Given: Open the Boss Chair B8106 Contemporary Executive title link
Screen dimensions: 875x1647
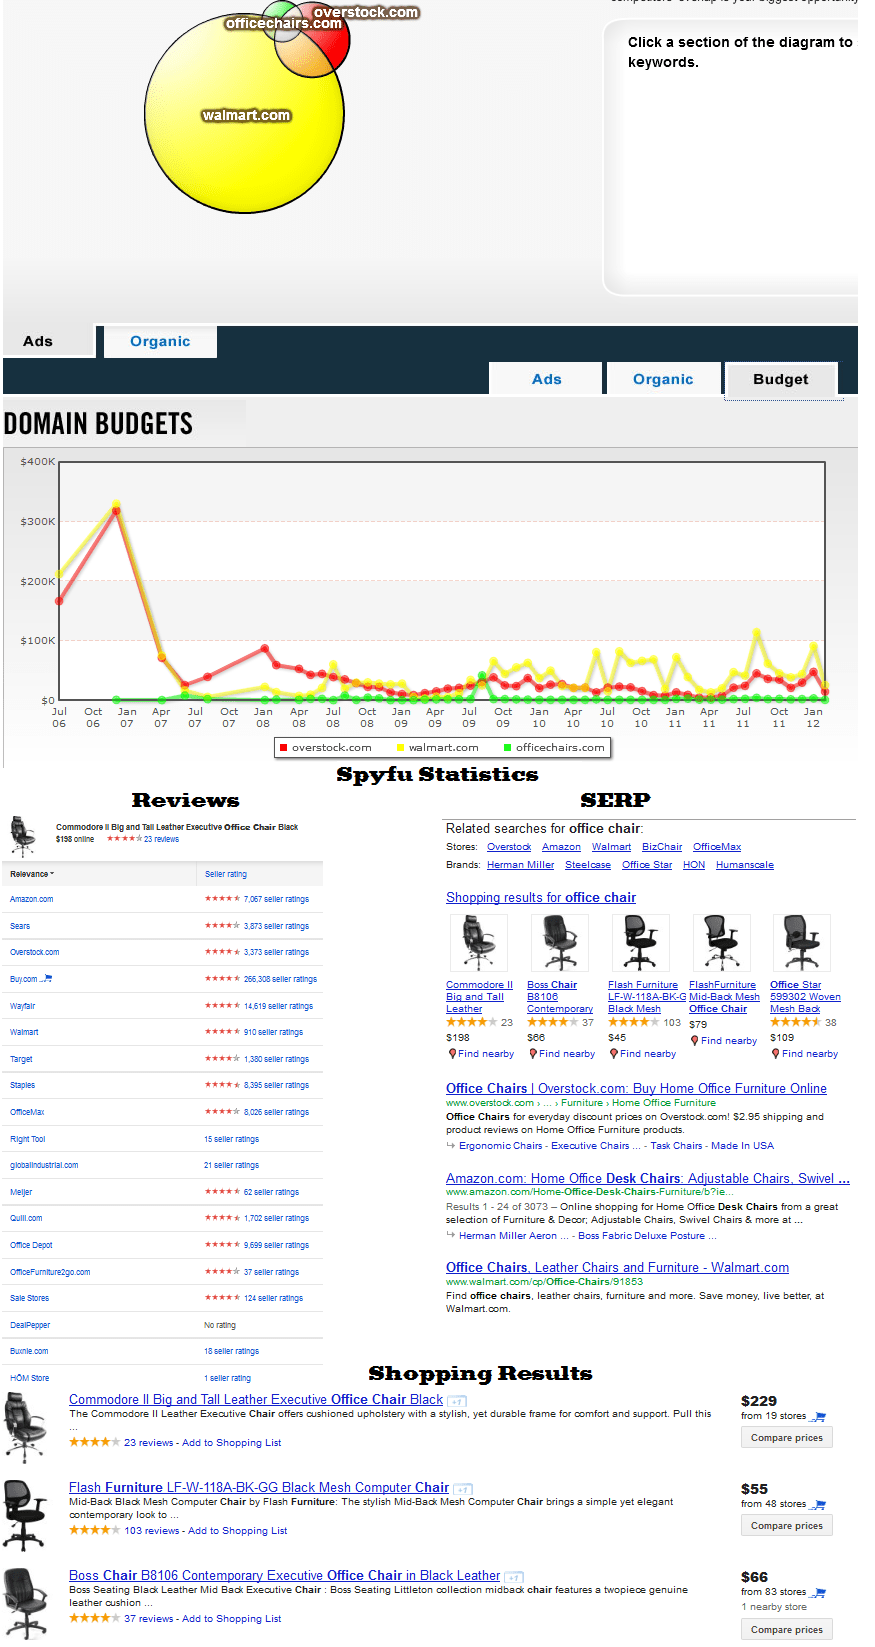Looking at the screenshot, I should coord(284,1576).
